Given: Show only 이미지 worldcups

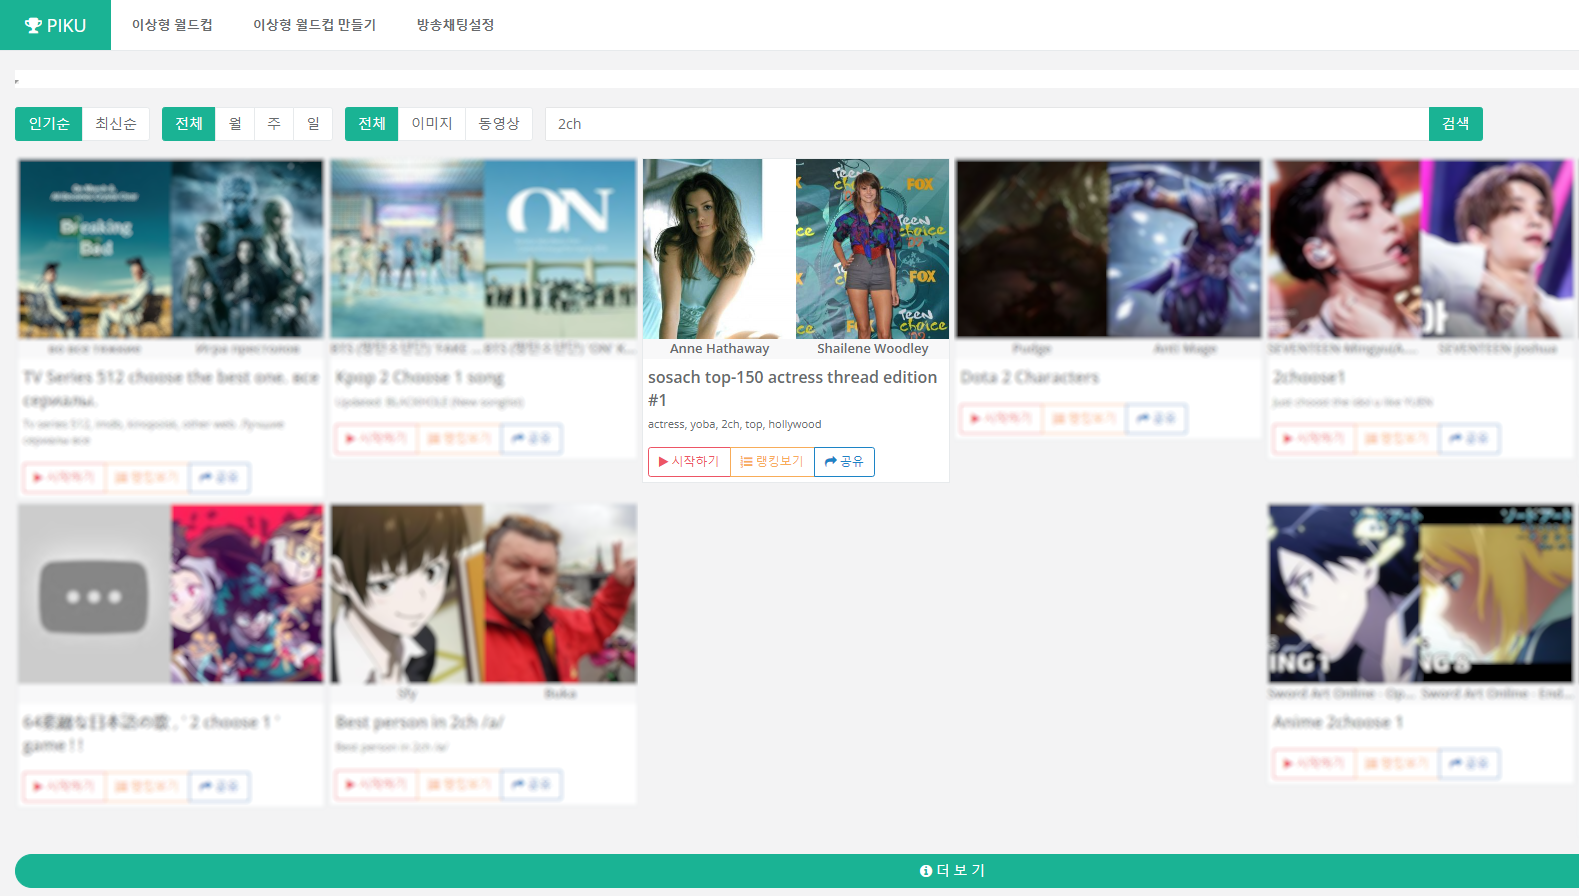Looking at the screenshot, I should [432, 124].
